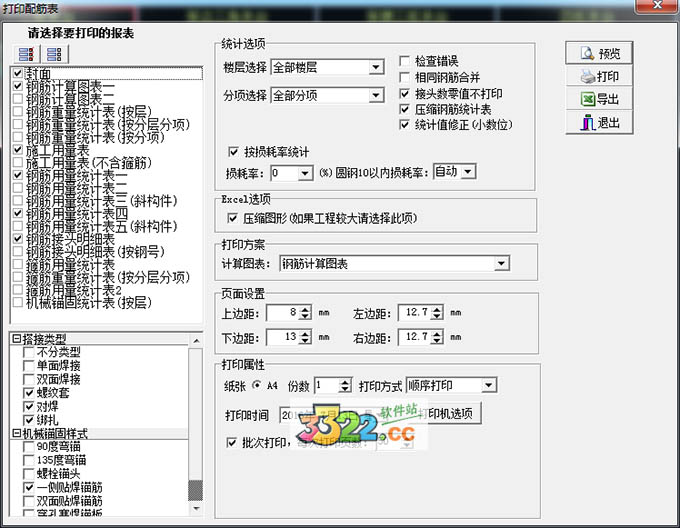The height and width of the screenshot is (528, 680).
Task: Open 计算图表 print scheme dropdown
Action: tap(502, 263)
